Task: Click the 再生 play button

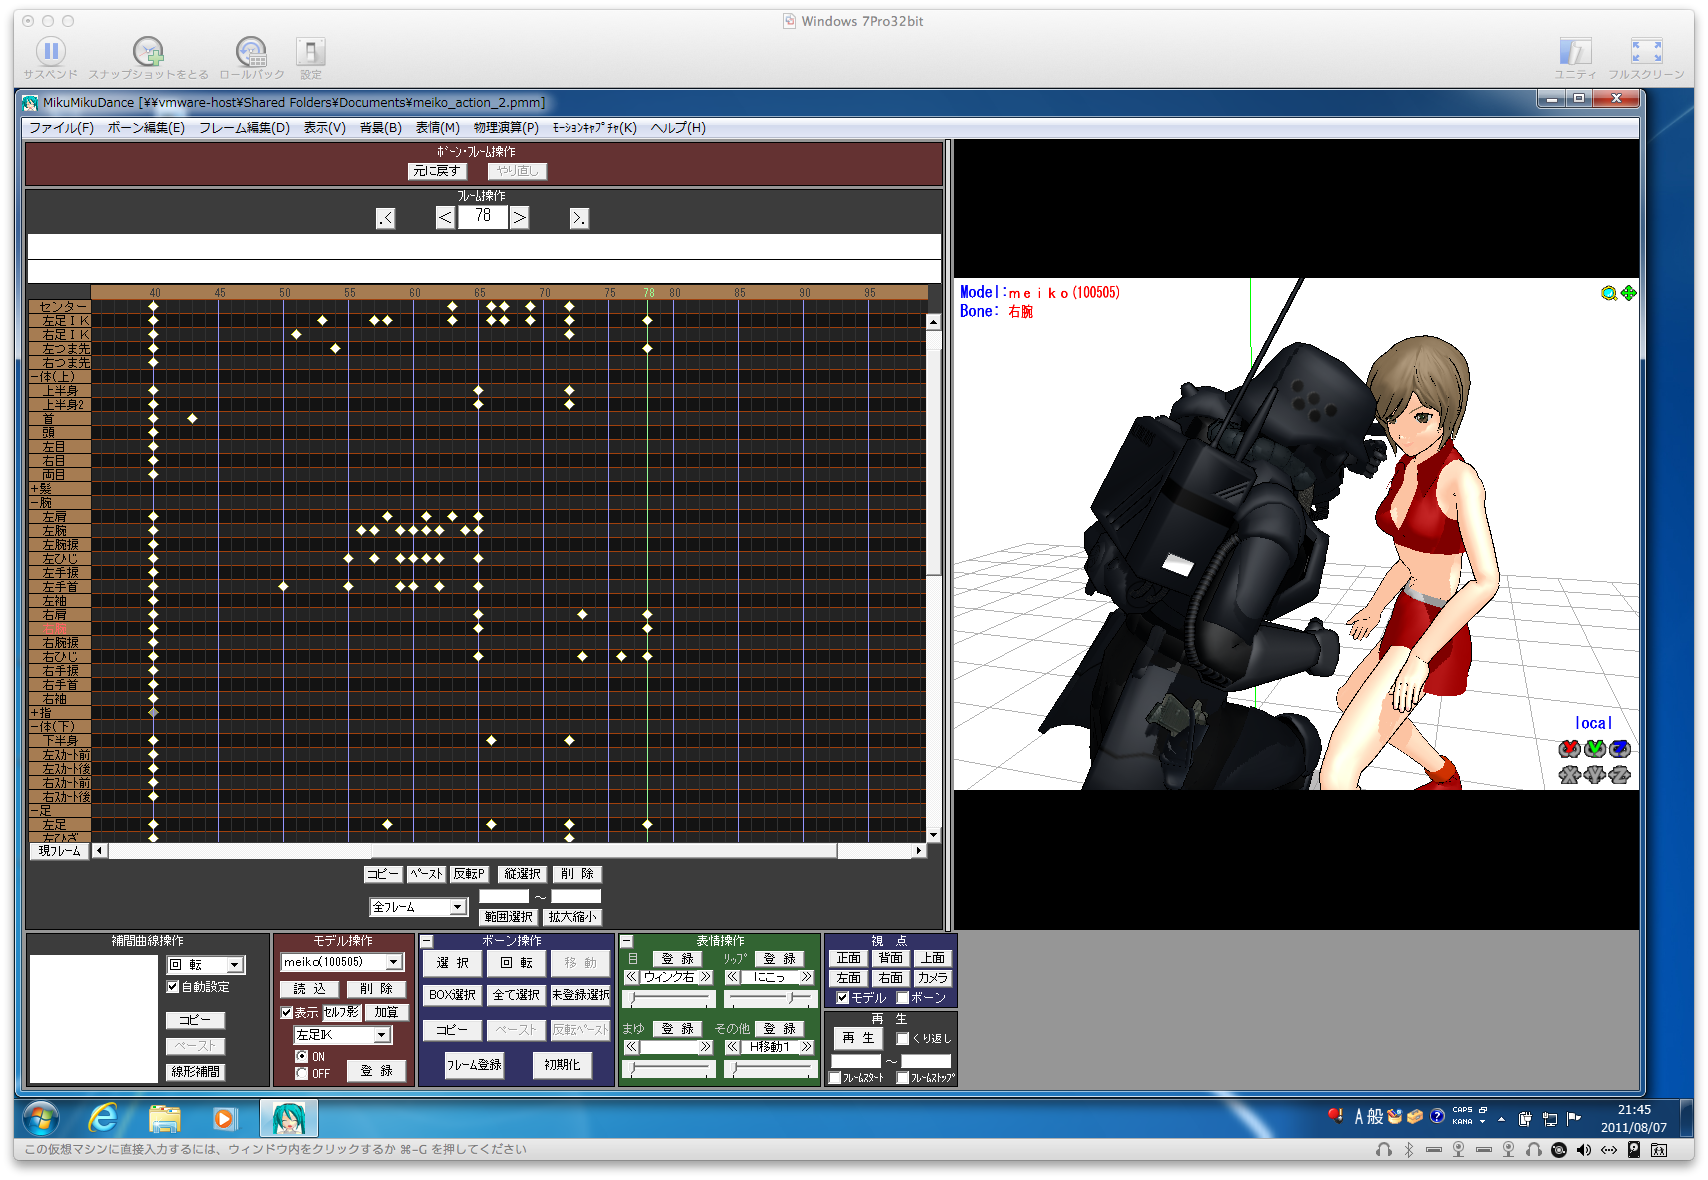Action: pos(858,1038)
